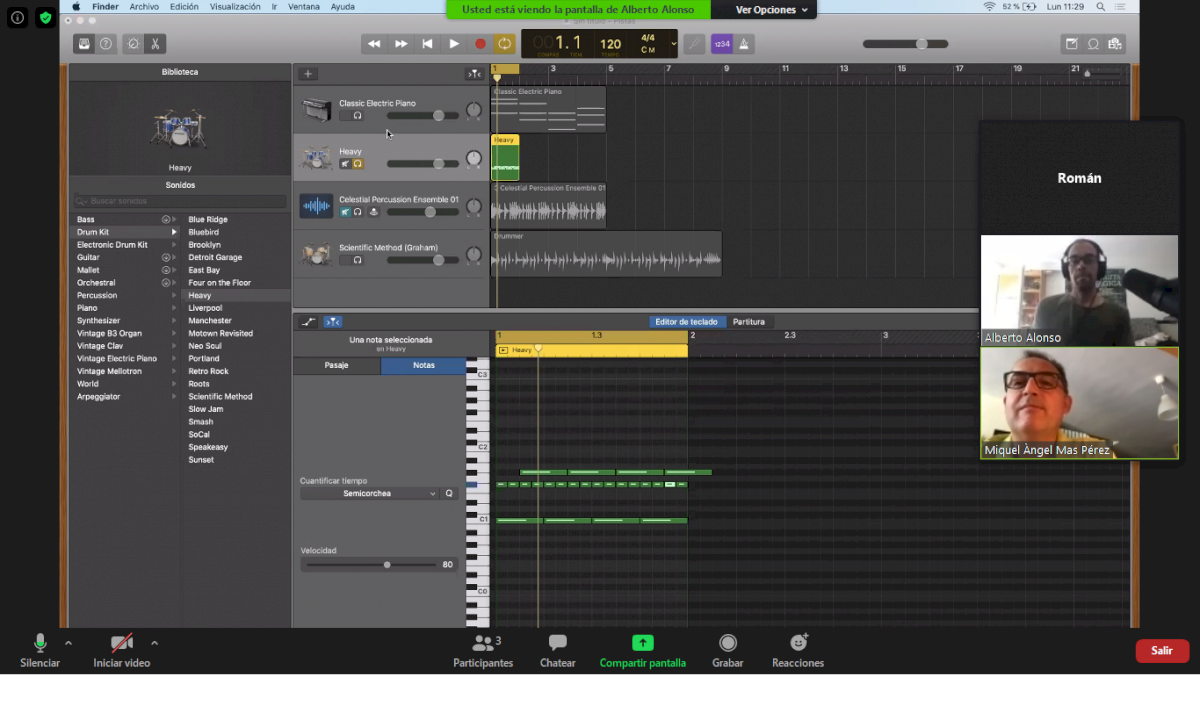This screenshot has height=706, width=1200.
Task: Switch to the Partitura tab
Action: [748, 322]
